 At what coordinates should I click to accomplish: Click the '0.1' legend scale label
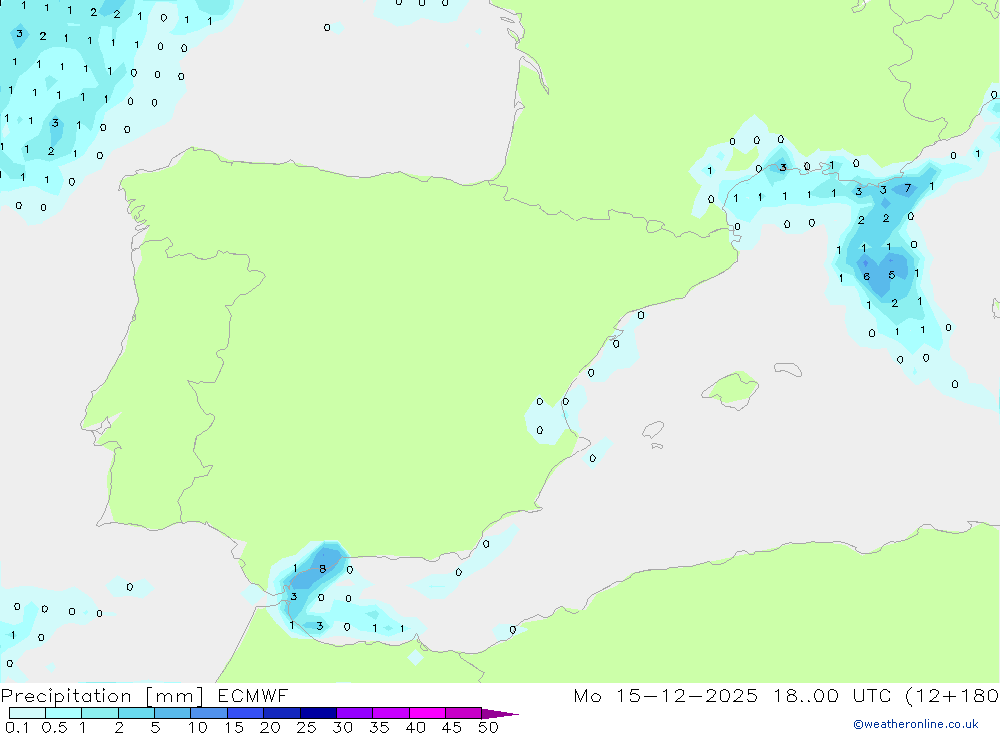point(17,727)
